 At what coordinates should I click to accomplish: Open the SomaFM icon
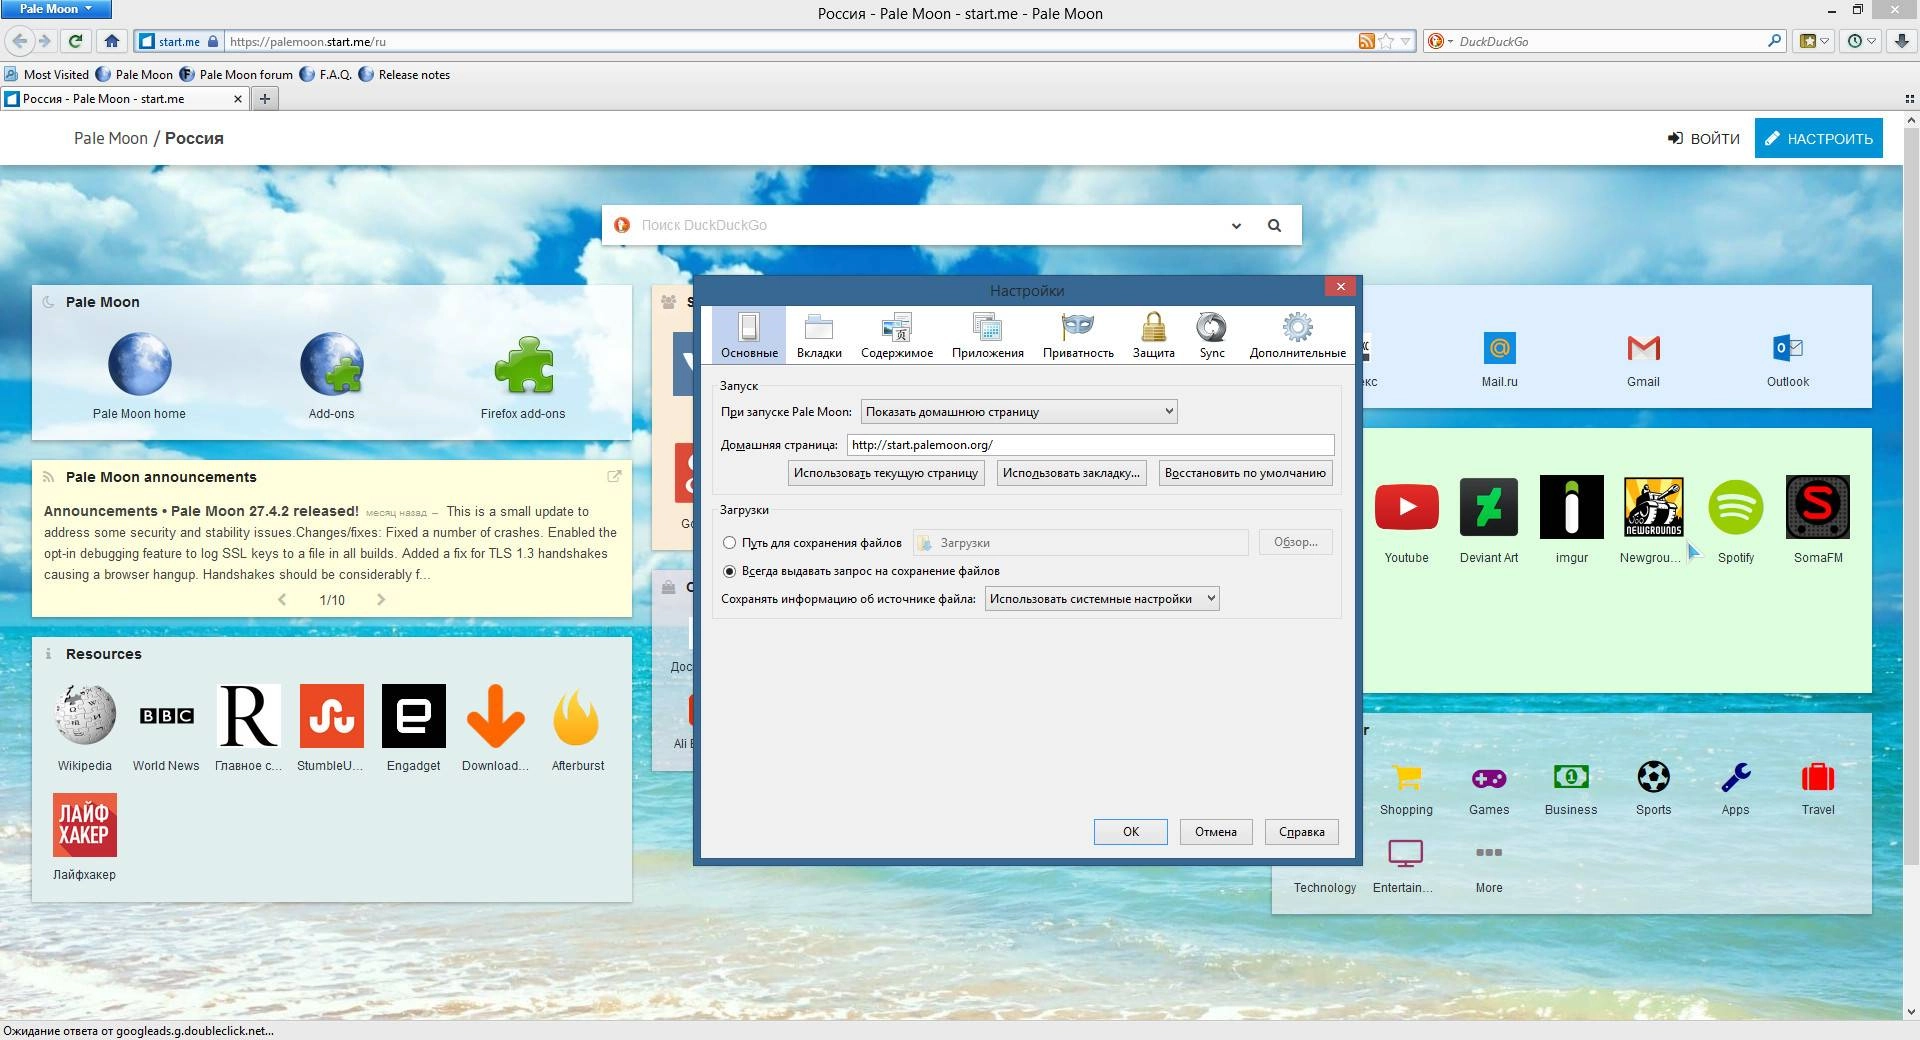(1818, 506)
